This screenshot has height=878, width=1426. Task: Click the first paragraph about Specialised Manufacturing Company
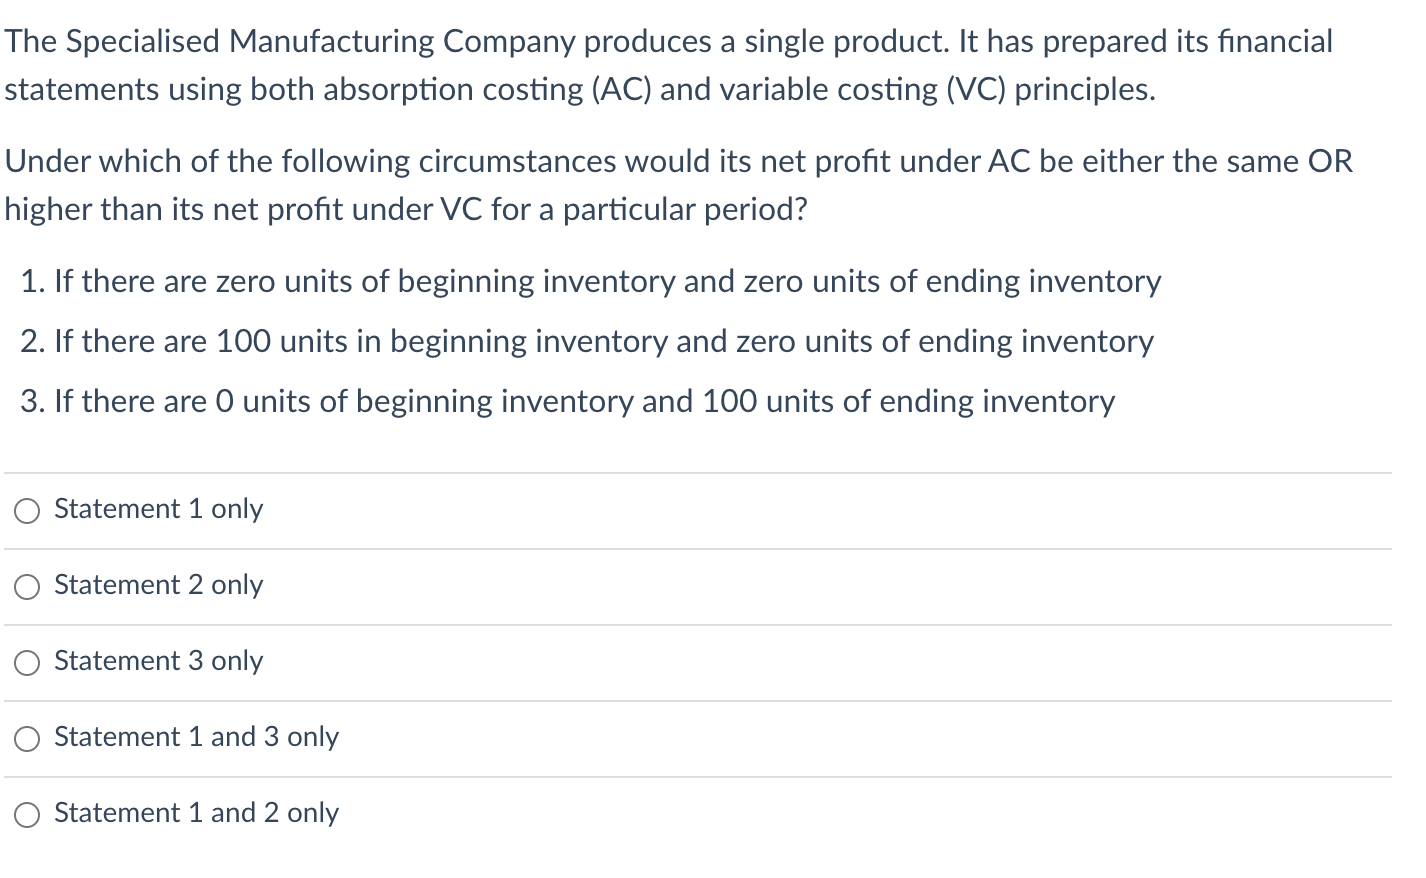tap(669, 64)
